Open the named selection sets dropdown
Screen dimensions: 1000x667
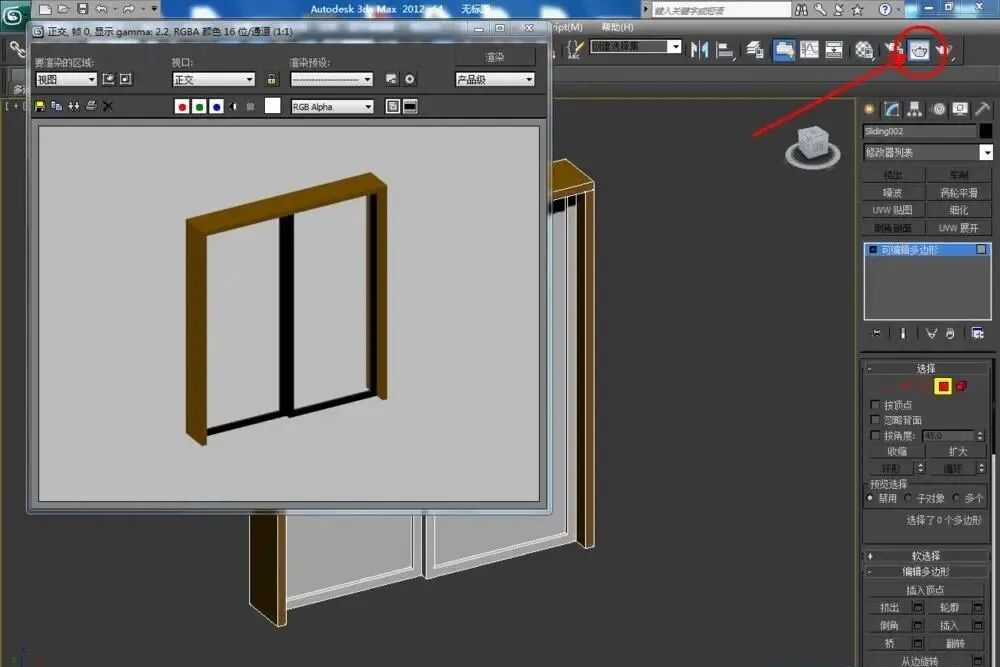tap(635, 46)
